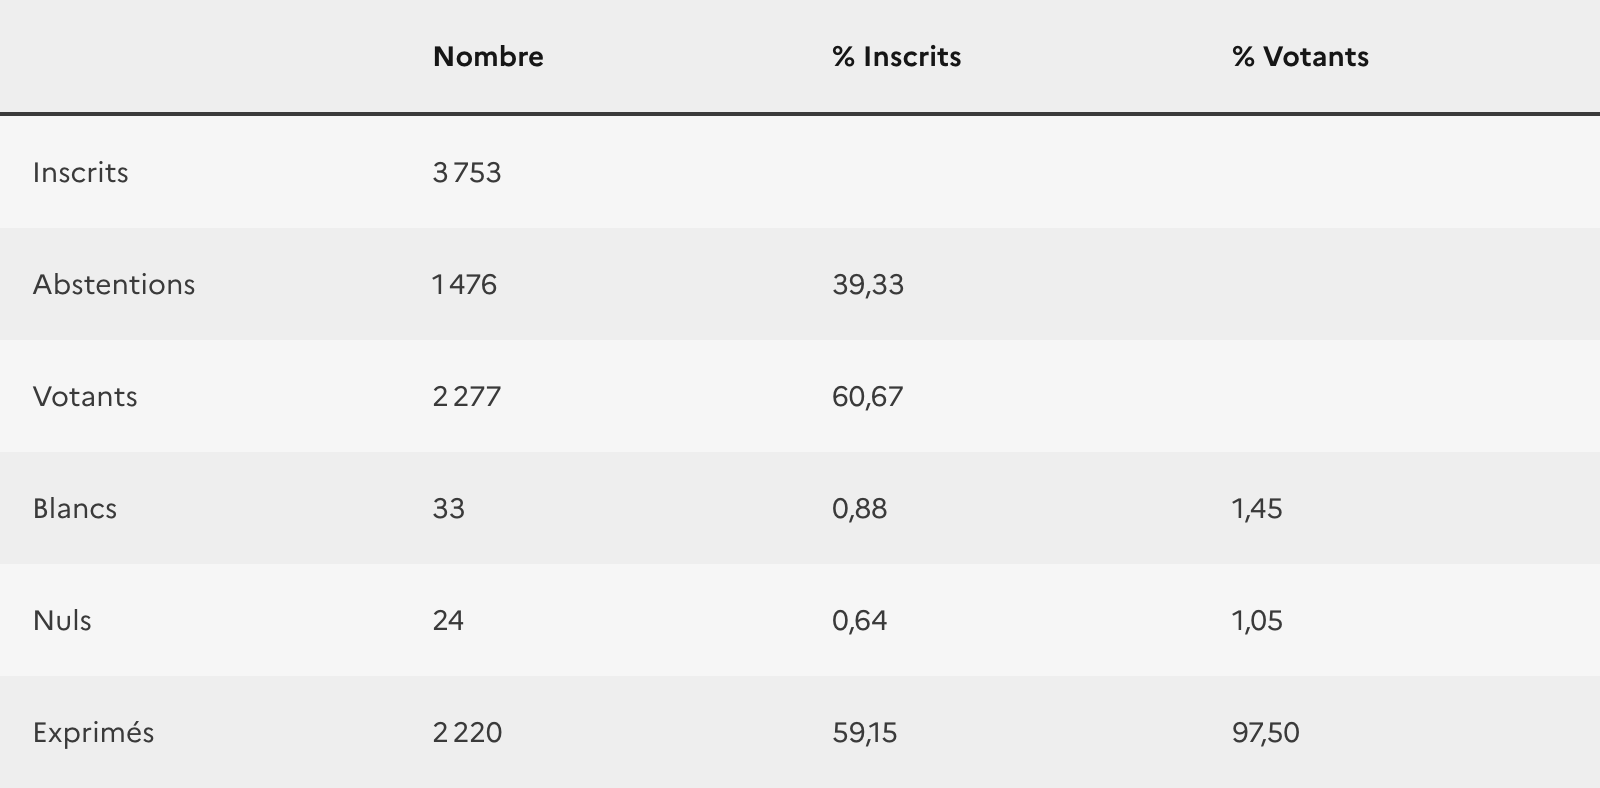Screen dimensions: 1600x788
Task: Click the Exprimés count 2 220
Action: [x=468, y=733]
